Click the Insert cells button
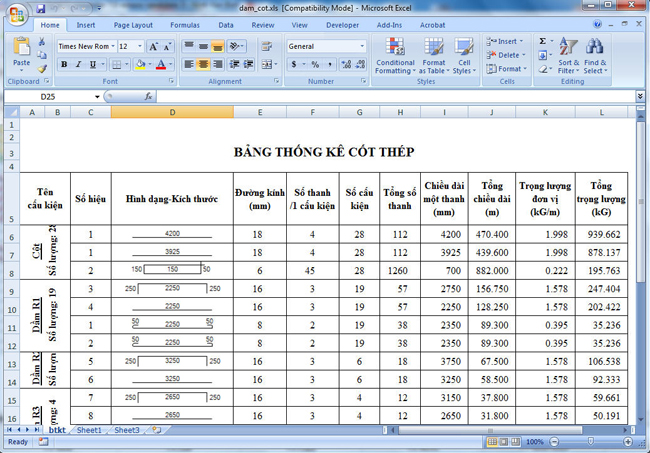 click(x=506, y=41)
